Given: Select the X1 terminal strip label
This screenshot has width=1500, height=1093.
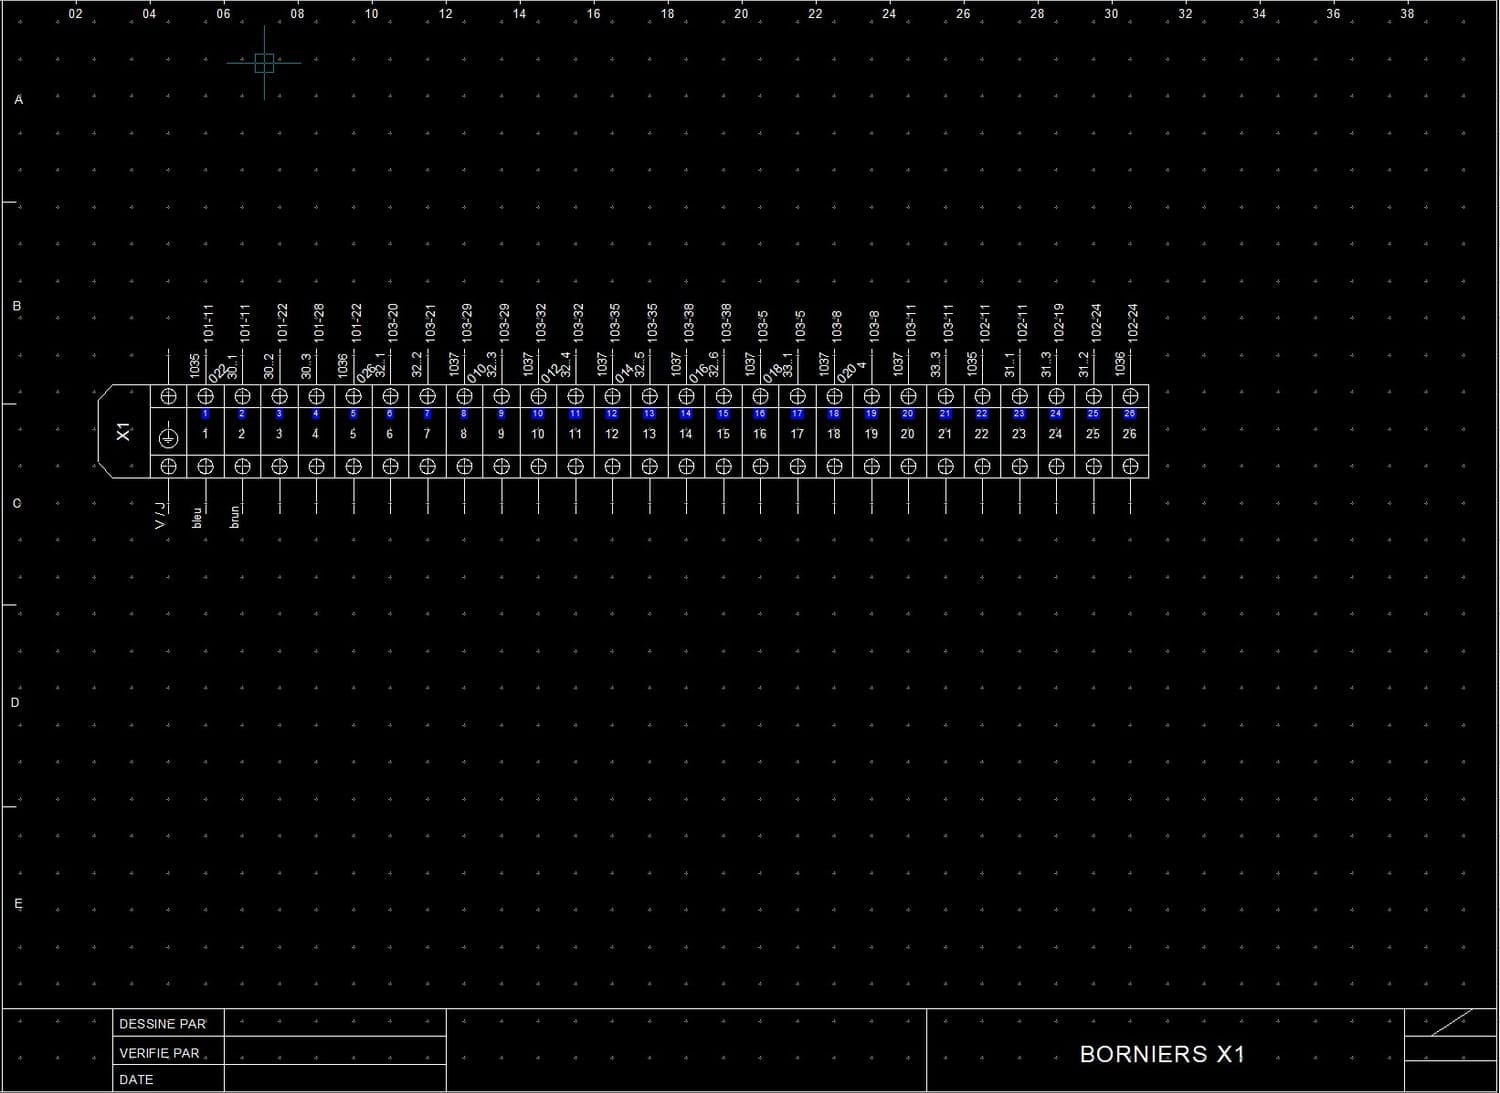Looking at the screenshot, I should (x=123, y=432).
